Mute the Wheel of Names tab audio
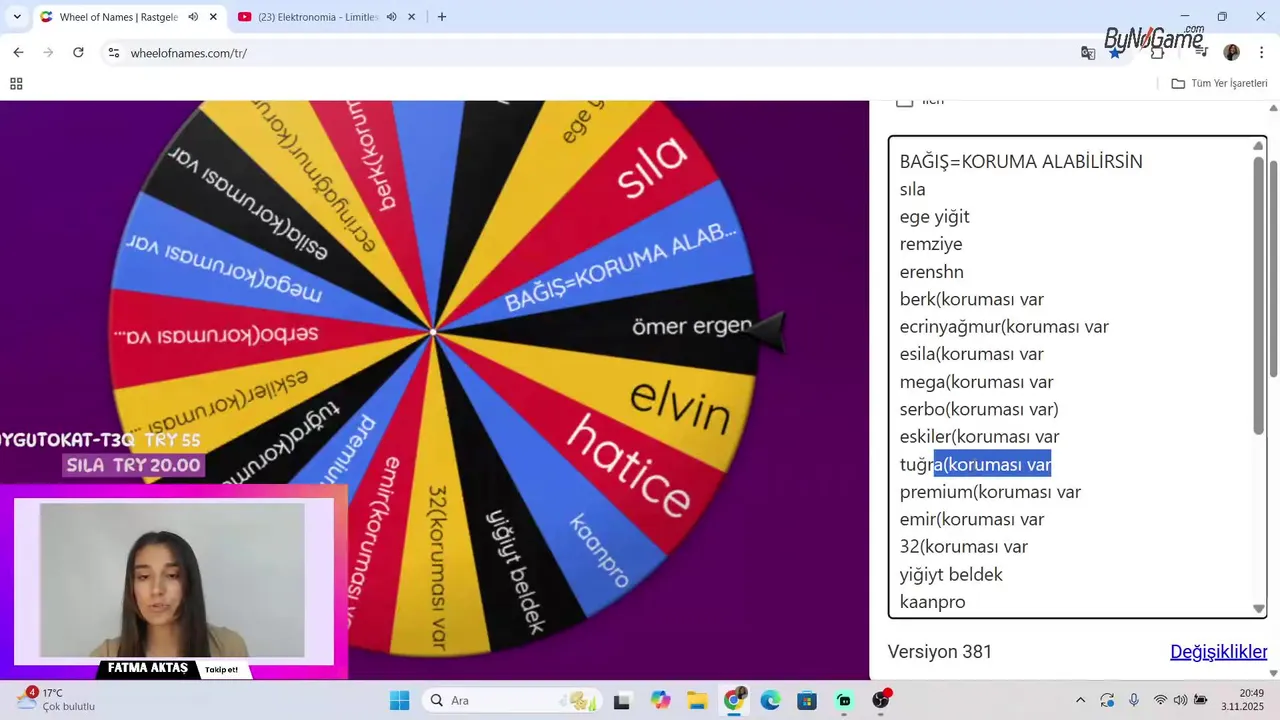The image size is (1280, 720). click(193, 17)
